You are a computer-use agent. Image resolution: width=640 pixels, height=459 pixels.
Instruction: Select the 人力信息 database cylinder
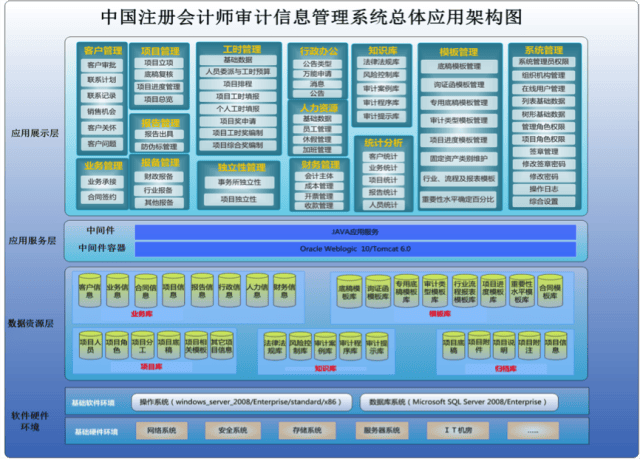257,290
